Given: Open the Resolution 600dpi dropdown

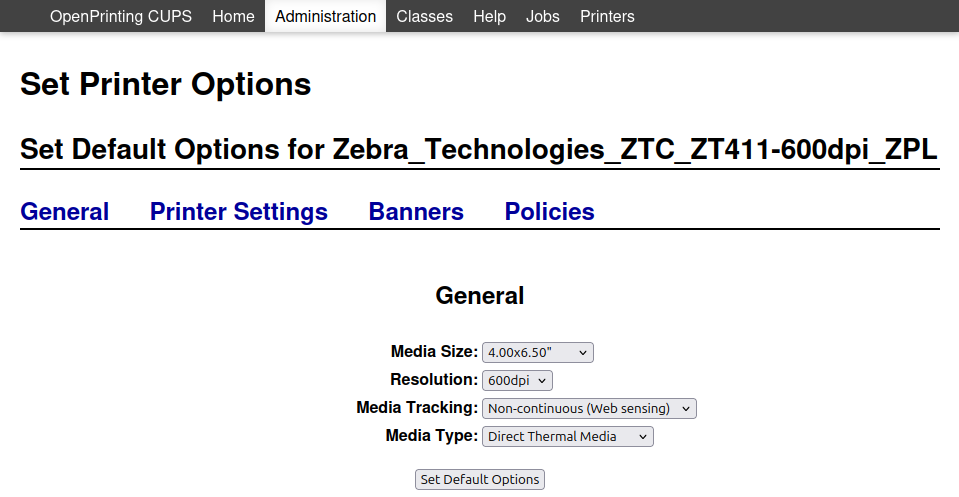Looking at the screenshot, I should (517, 380).
